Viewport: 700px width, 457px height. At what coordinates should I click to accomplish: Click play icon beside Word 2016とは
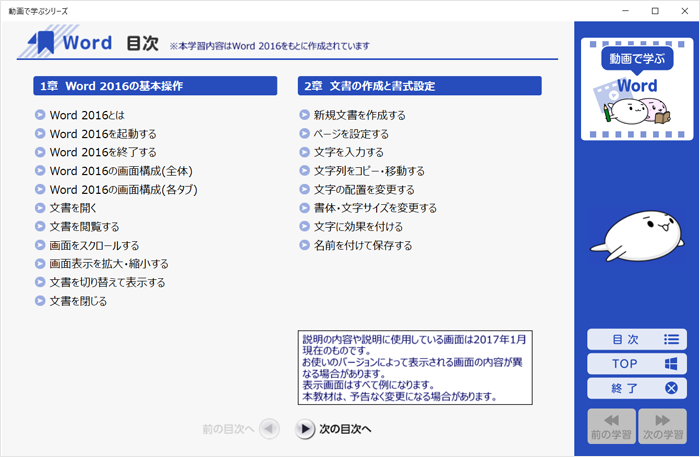point(40,115)
